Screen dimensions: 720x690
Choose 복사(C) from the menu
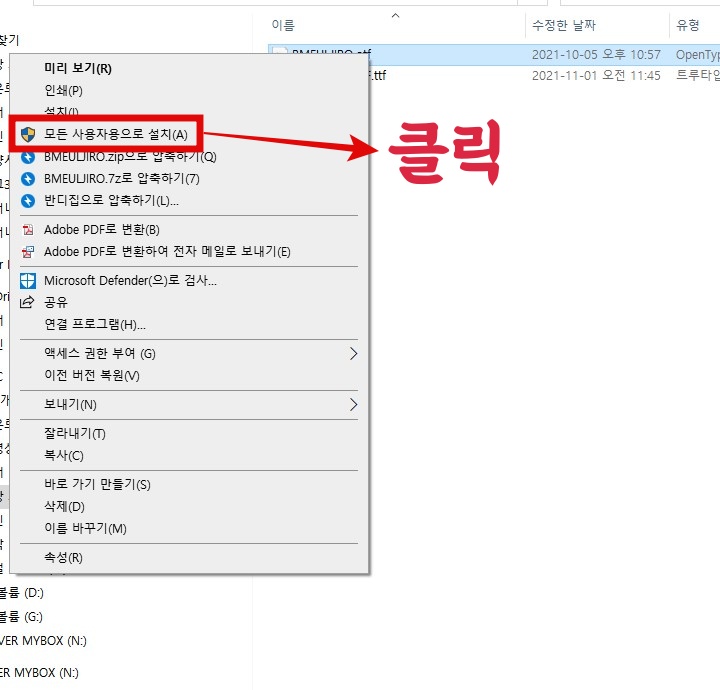tap(64, 455)
